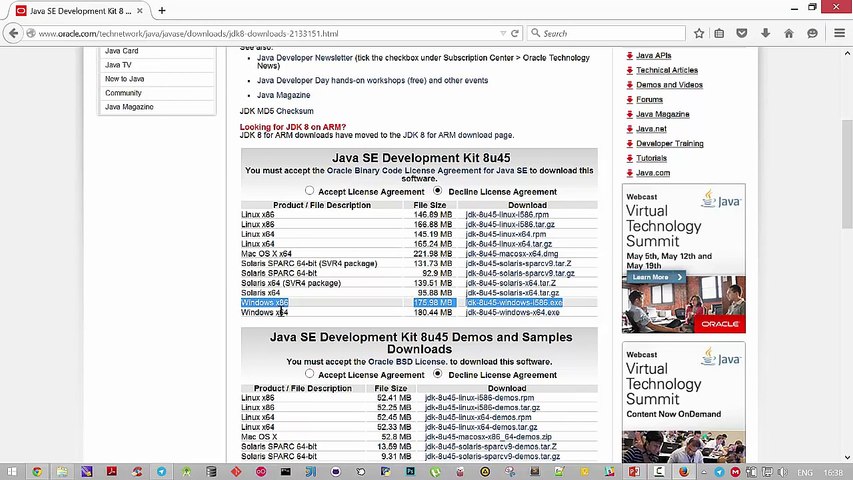Select Decline License Agreement for JDK 8u45
The image size is (853, 480).
click(x=437, y=190)
